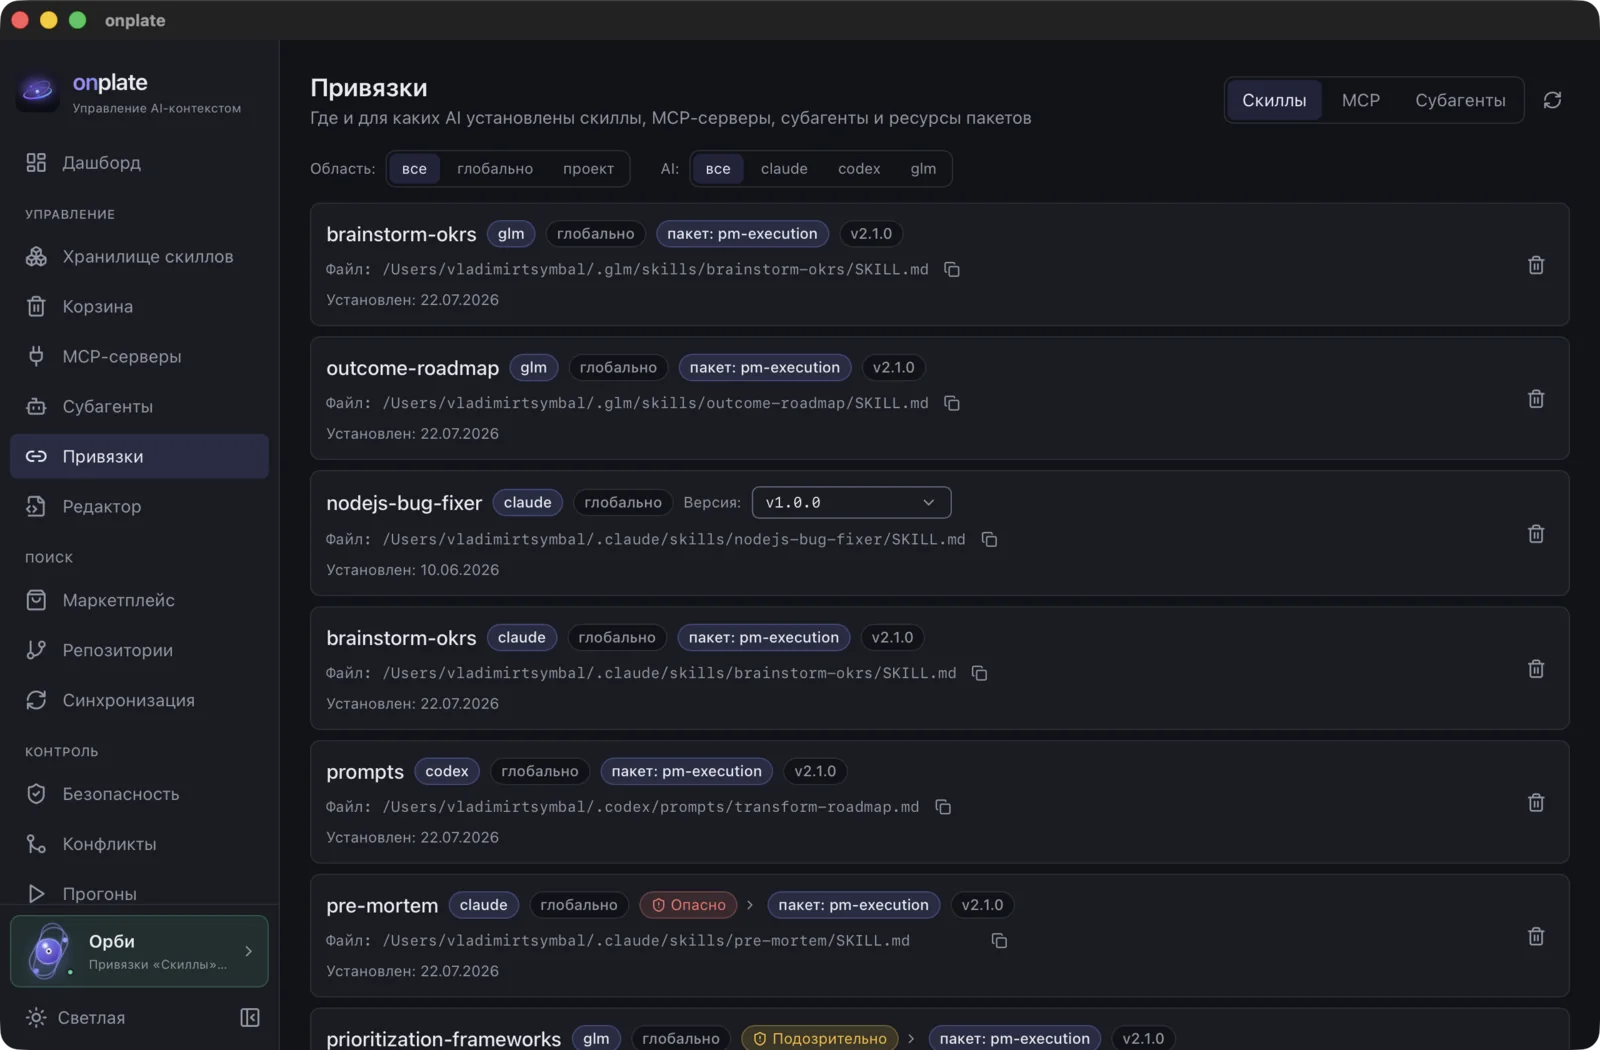The width and height of the screenshot is (1600, 1050).
Task: Open Безопасность section
Action: point(139,795)
